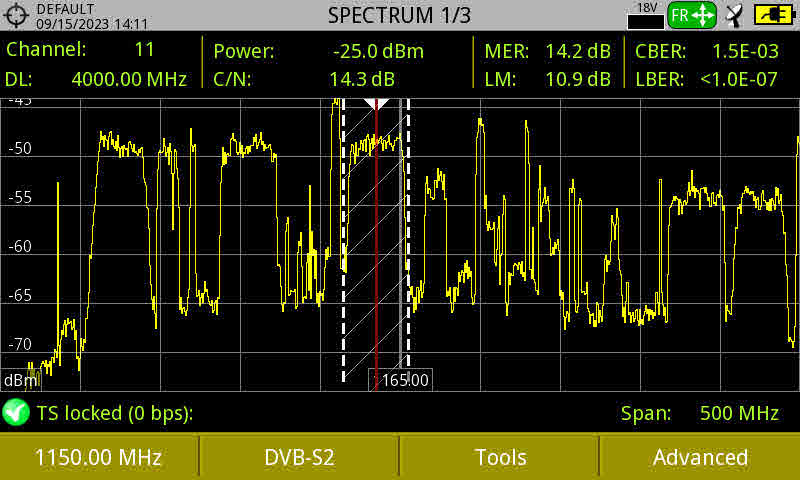Viewport: 800px width, 480px height.
Task: Click the -60 axis level label
Action: click(x=20, y=246)
